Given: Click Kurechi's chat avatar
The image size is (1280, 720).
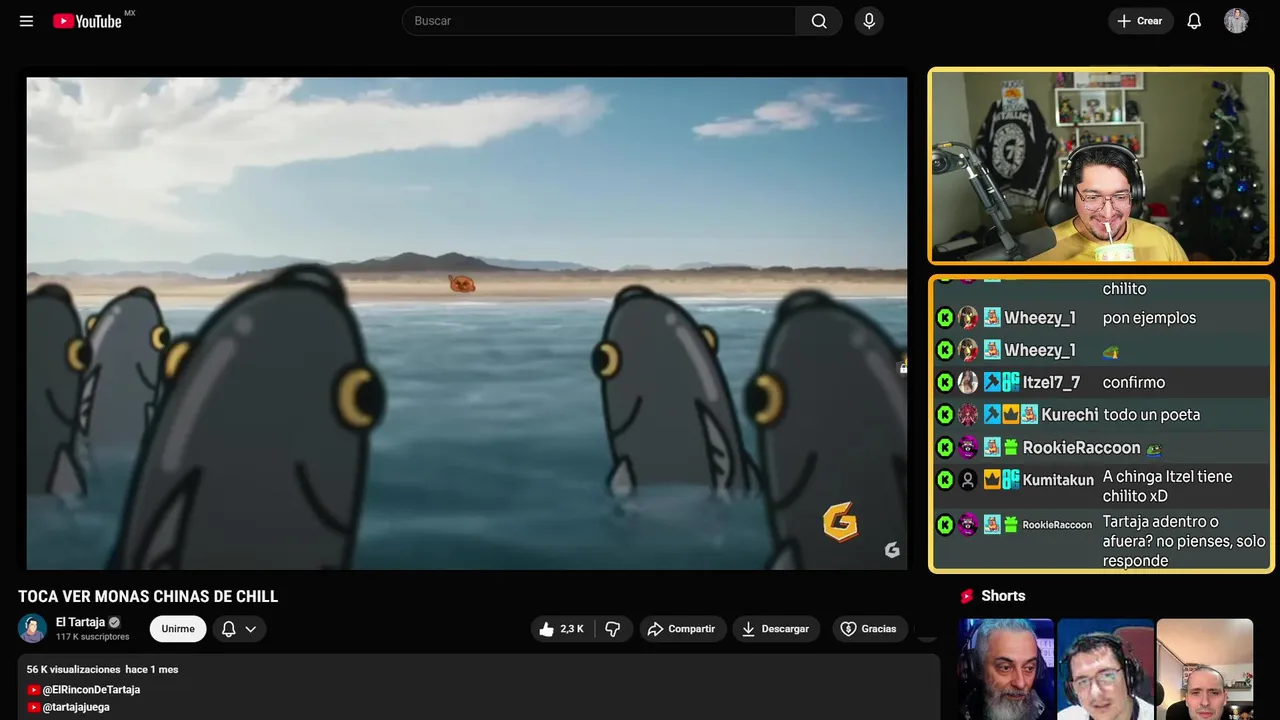Looking at the screenshot, I should pos(968,414).
